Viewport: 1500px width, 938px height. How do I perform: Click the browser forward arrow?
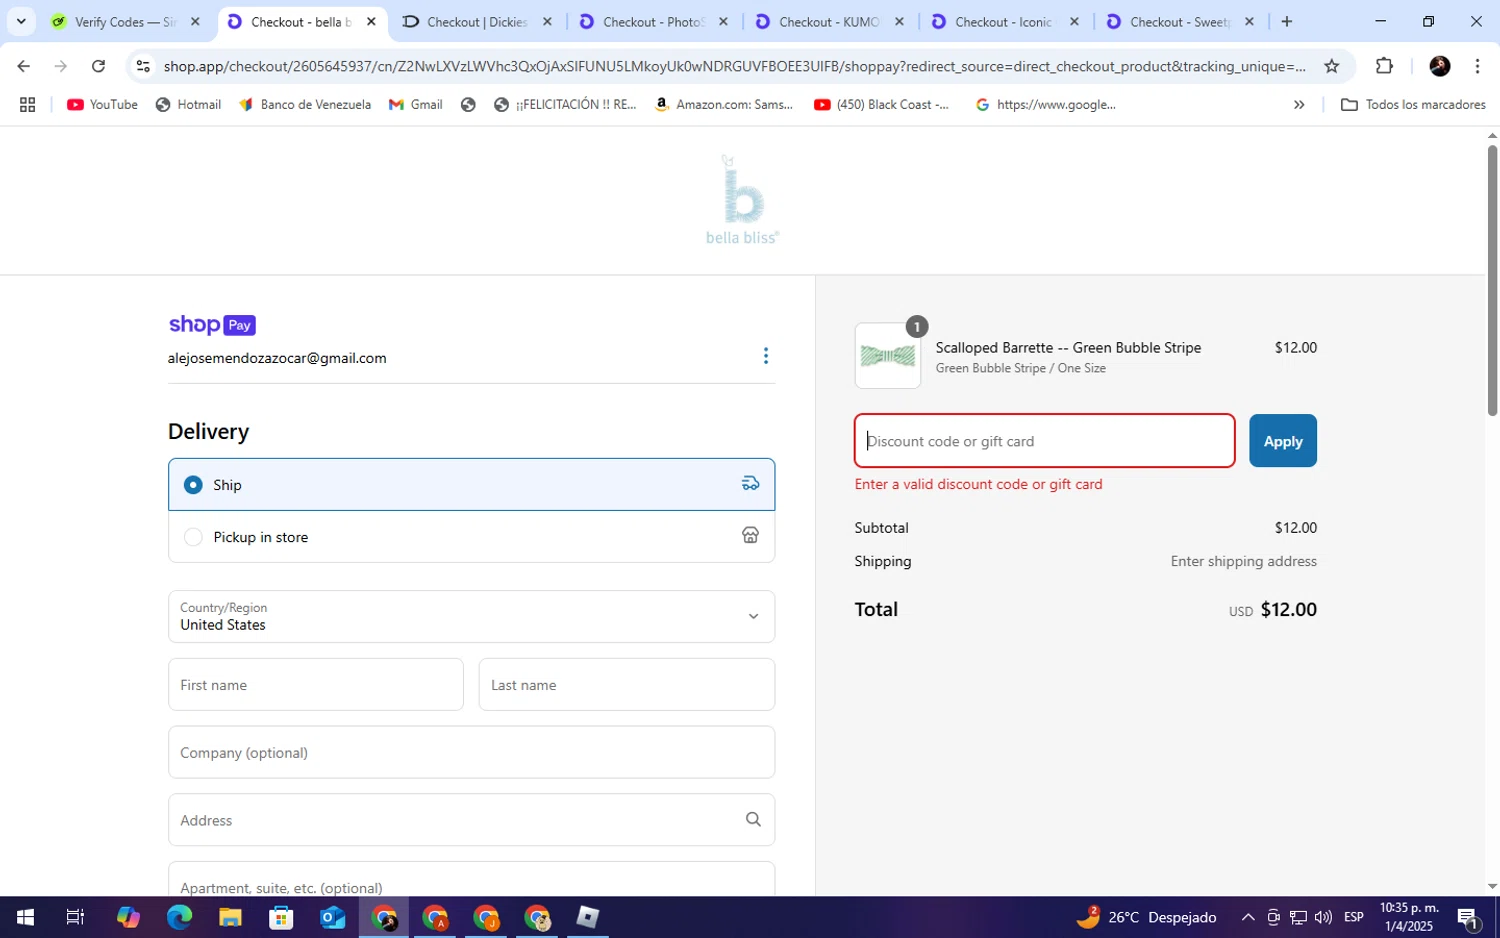(61, 66)
